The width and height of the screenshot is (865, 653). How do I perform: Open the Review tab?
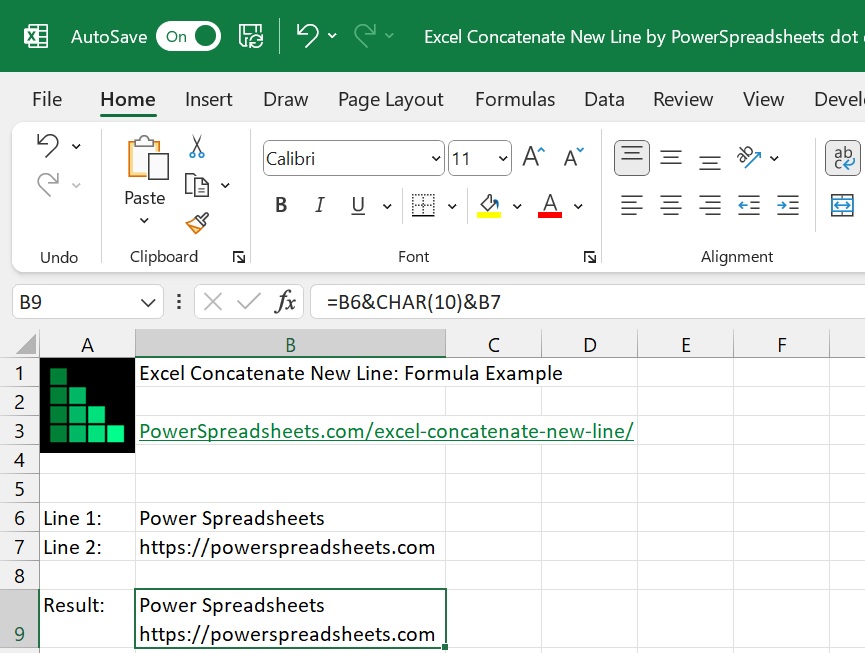pyautogui.click(x=683, y=99)
